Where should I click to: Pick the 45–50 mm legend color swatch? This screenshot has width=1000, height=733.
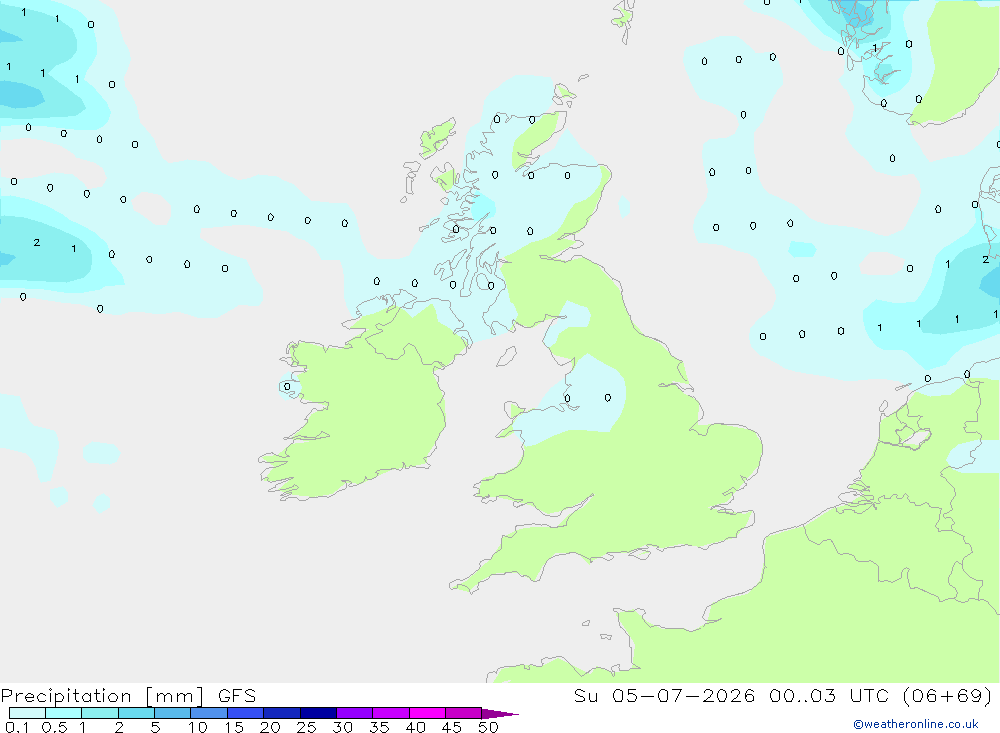(464, 713)
